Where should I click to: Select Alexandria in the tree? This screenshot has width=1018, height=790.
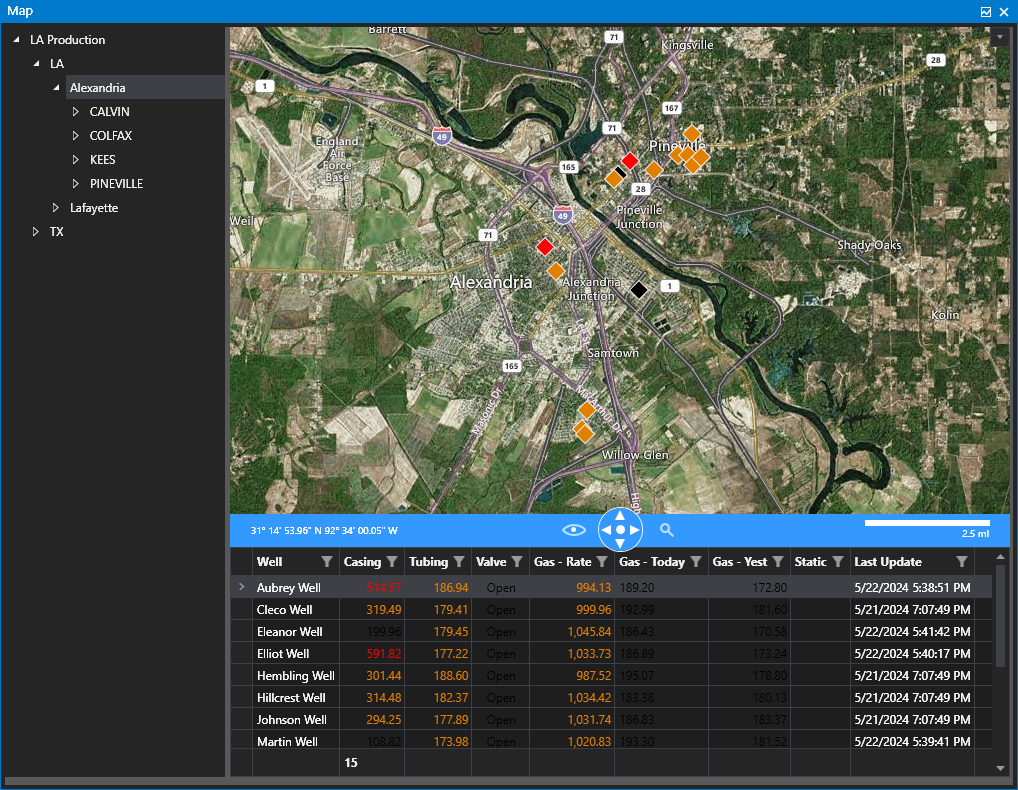97,88
